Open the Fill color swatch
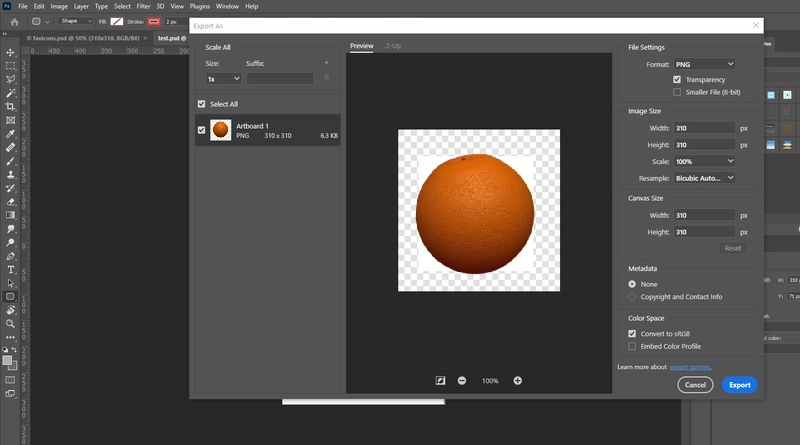The image size is (800, 445). [x=117, y=21]
